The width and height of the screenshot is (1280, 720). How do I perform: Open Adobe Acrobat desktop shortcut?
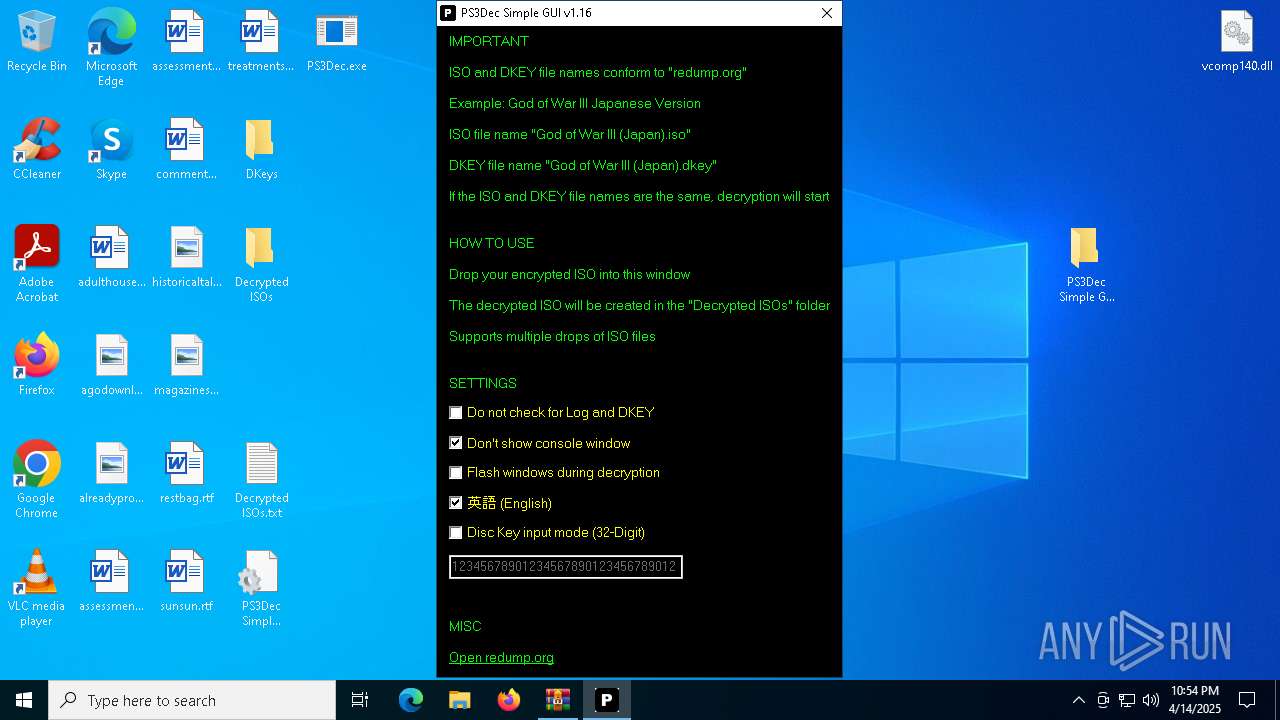pos(37,263)
